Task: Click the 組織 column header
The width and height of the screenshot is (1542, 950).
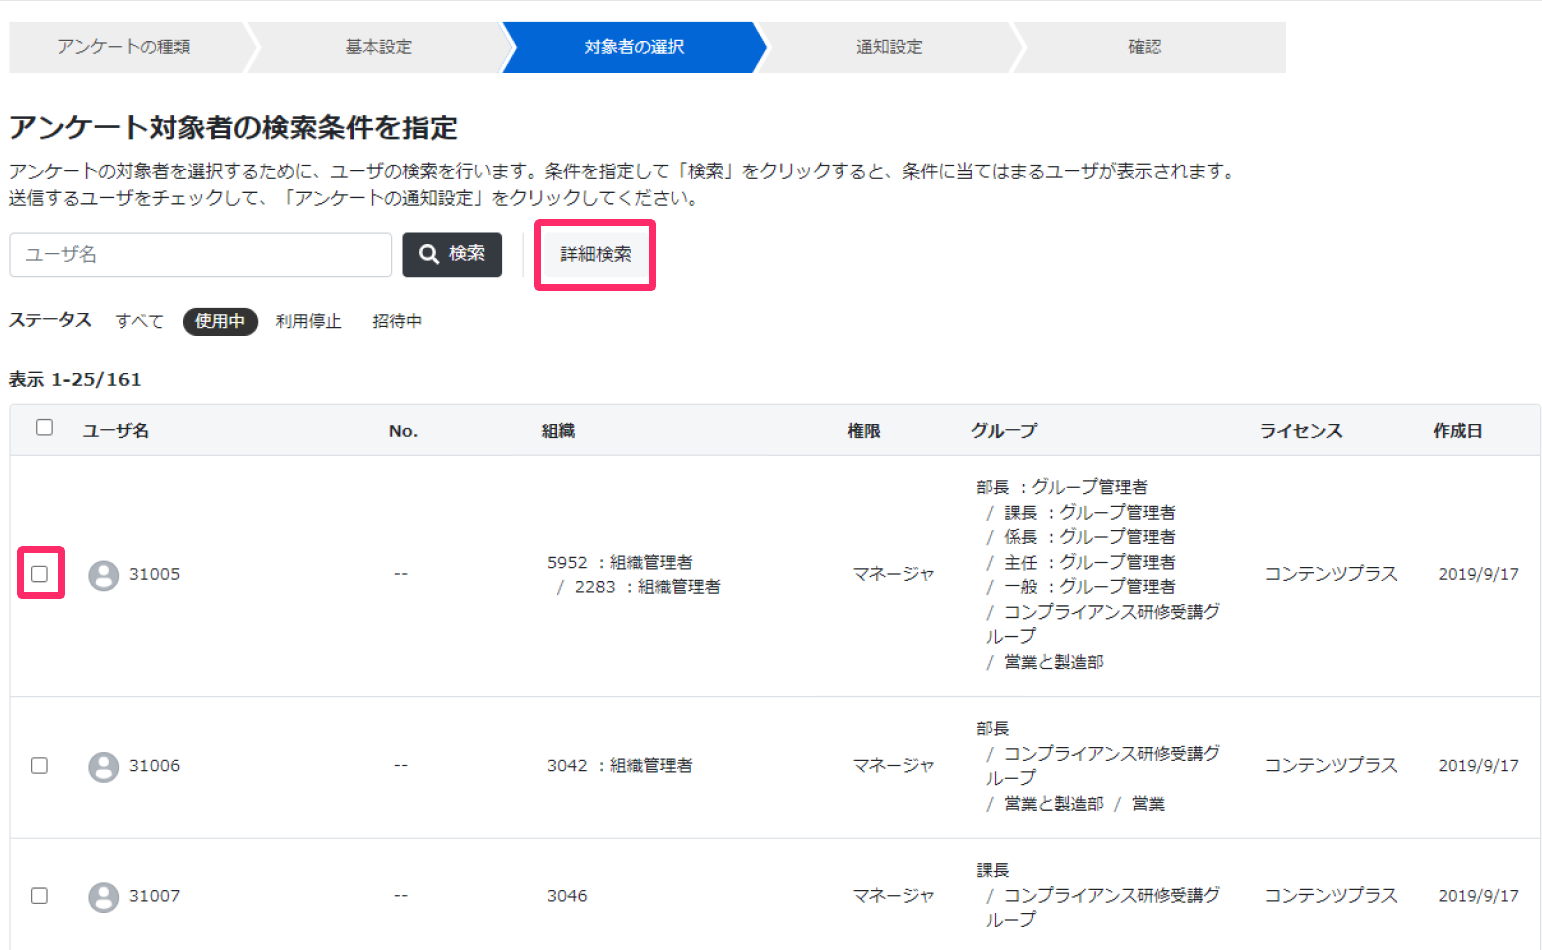Action: [x=558, y=431]
